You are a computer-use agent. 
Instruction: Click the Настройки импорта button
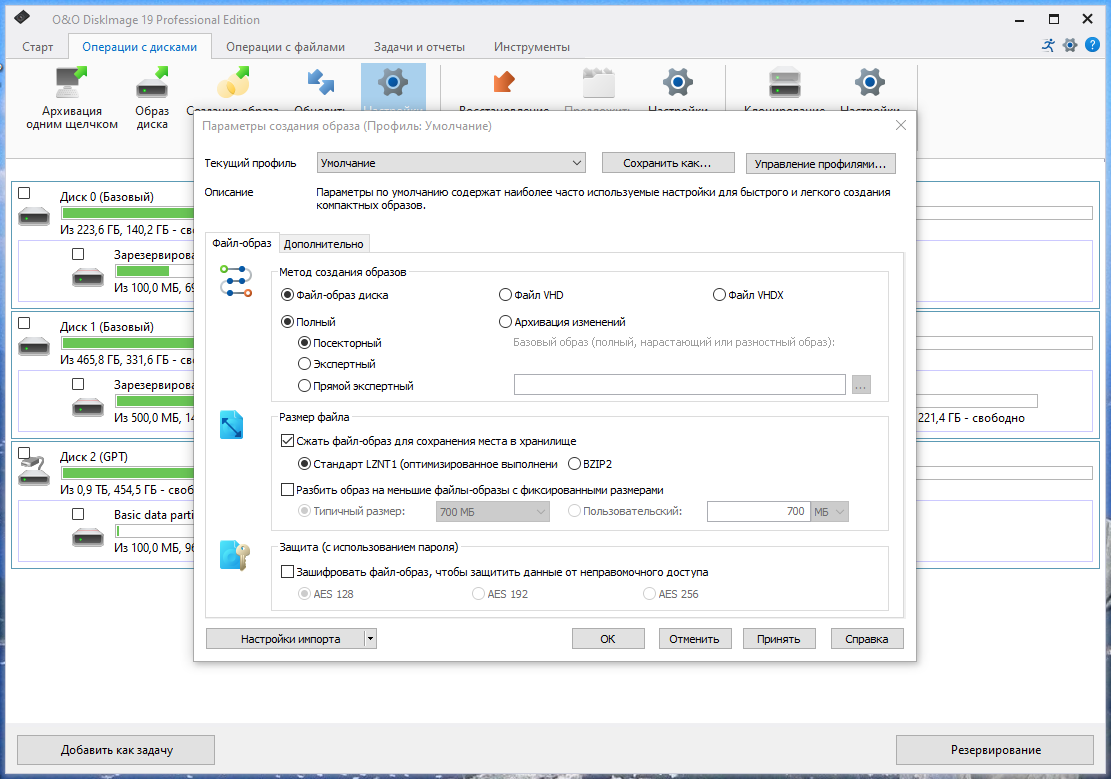(285, 639)
